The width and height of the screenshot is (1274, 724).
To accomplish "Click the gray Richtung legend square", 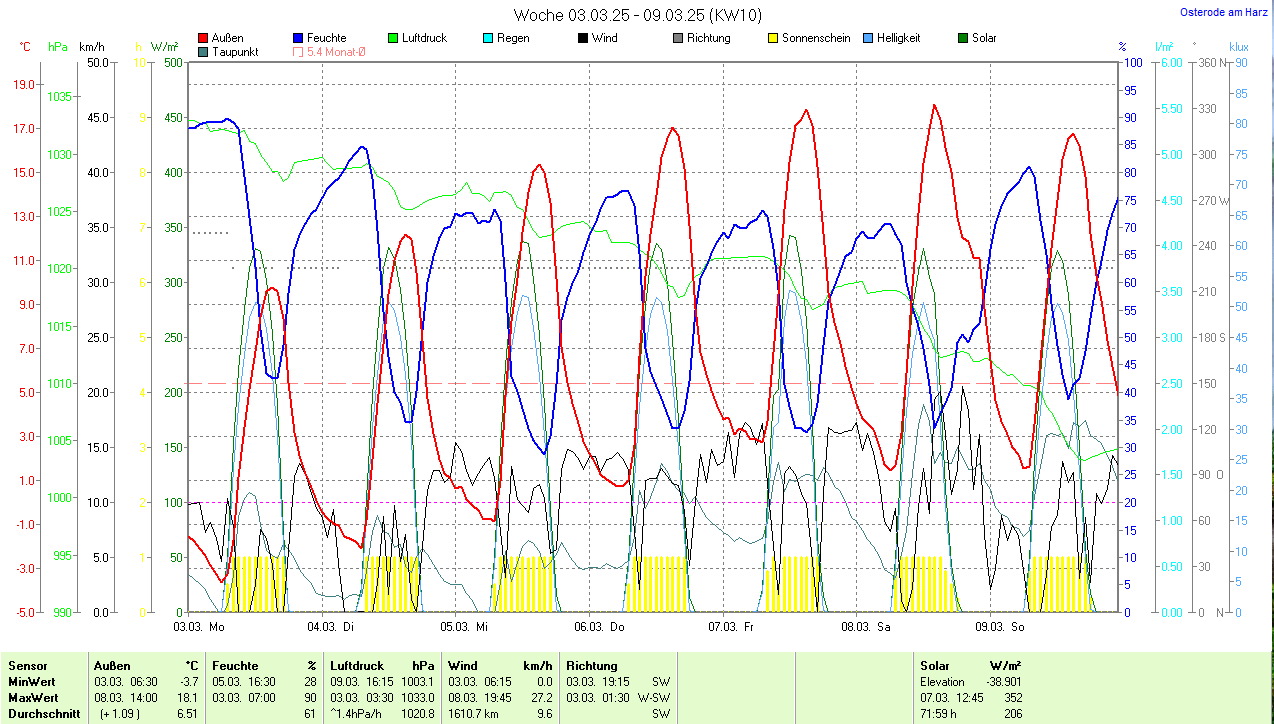I will point(678,38).
